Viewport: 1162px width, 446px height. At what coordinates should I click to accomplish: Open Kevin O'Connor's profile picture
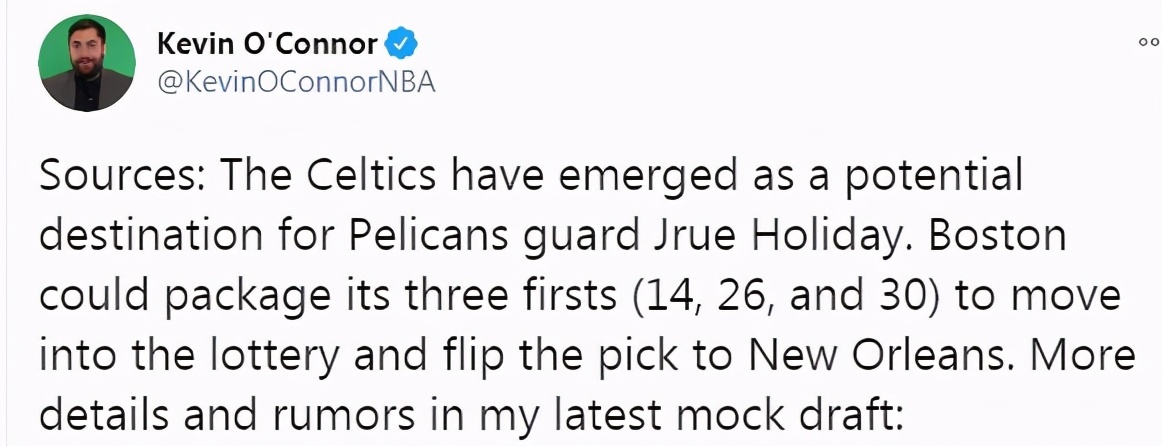pos(87,63)
